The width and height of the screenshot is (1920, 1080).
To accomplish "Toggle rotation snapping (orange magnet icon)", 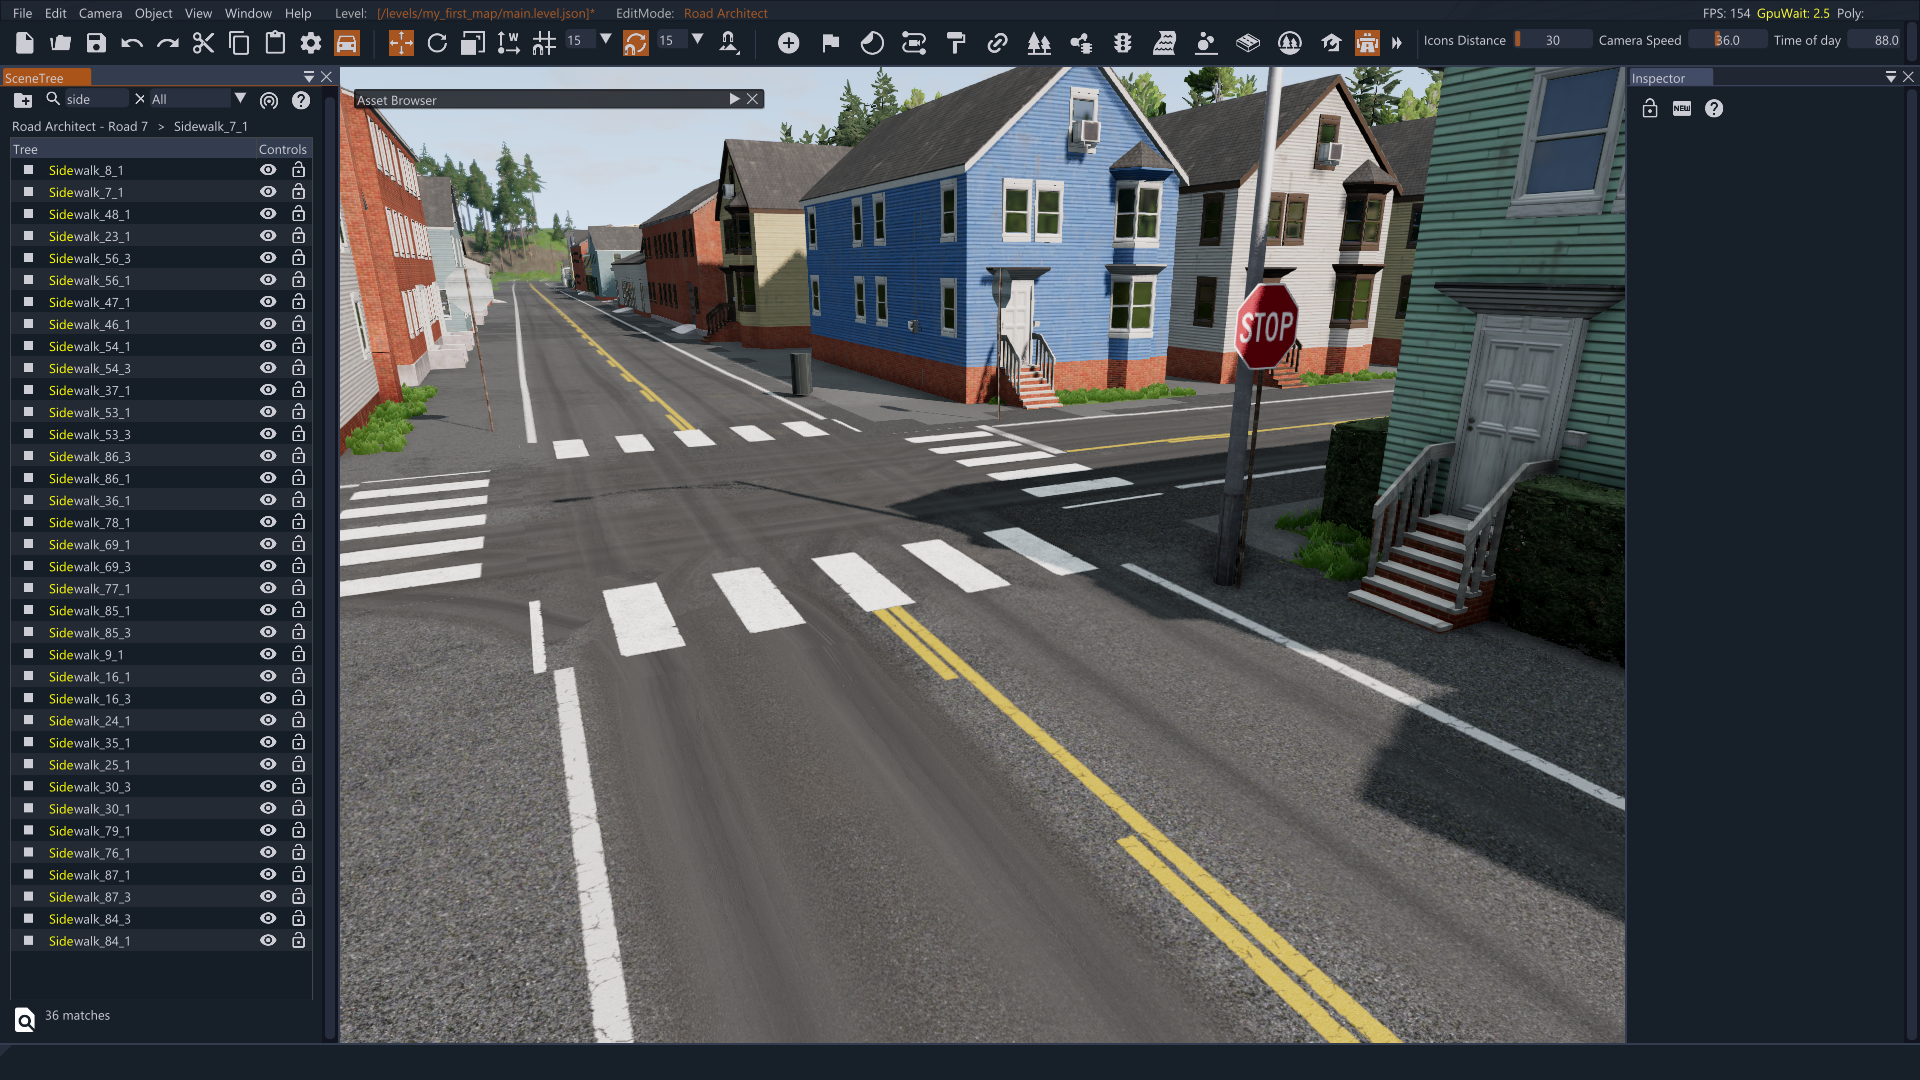I will 636,42.
